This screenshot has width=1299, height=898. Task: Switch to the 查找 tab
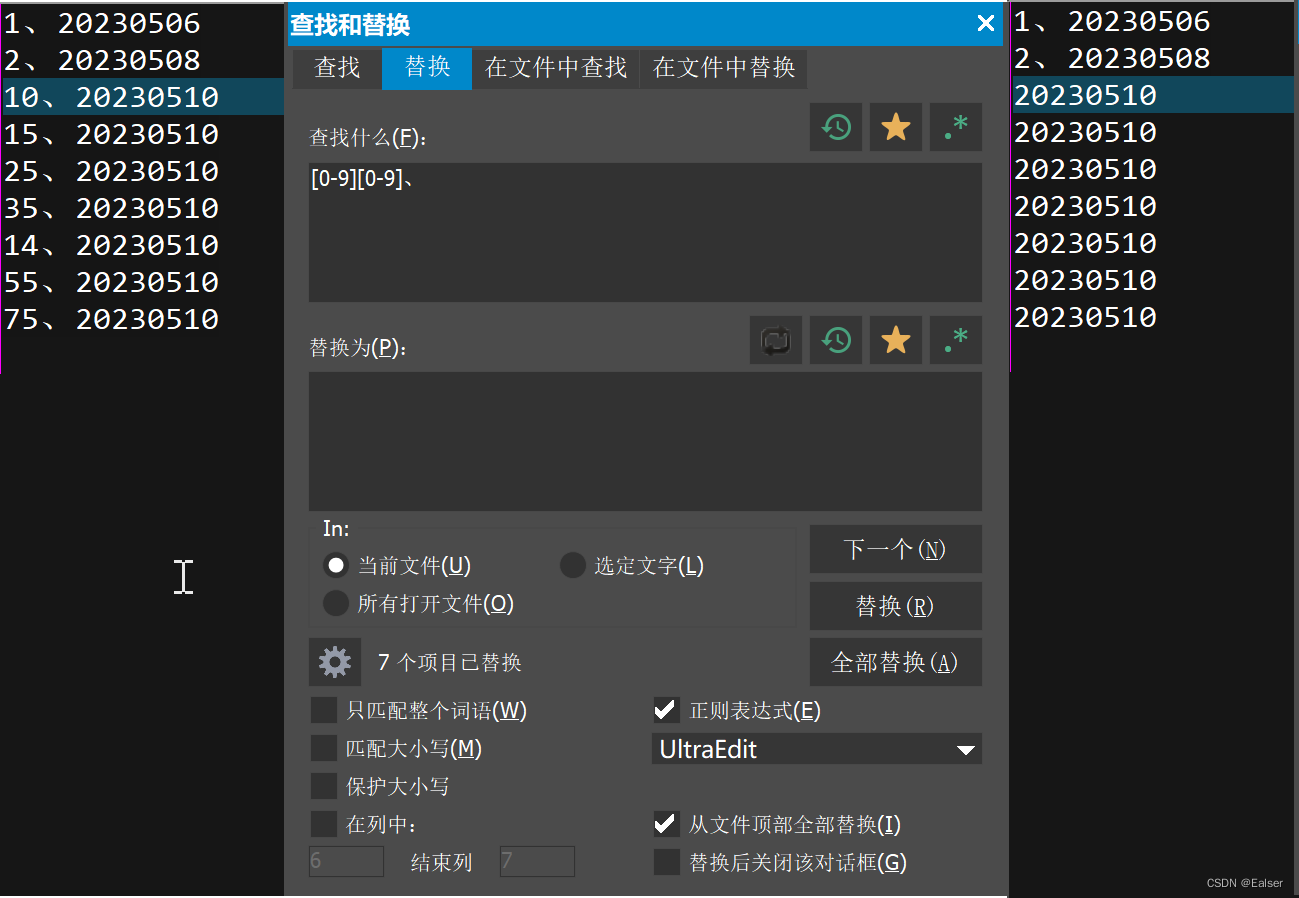(337, 68)
